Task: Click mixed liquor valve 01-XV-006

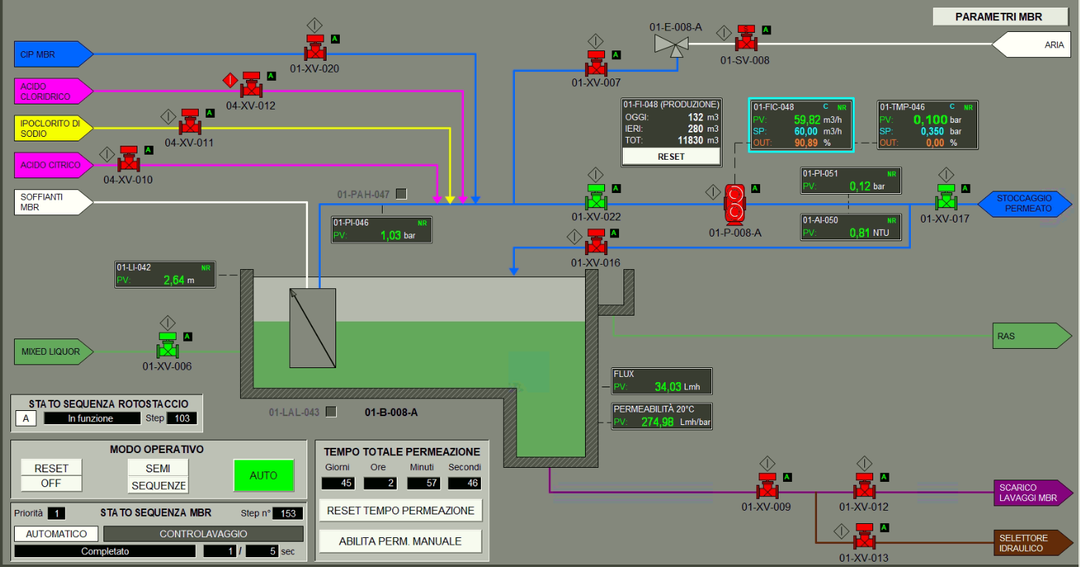Action: [x=167, y=346]
